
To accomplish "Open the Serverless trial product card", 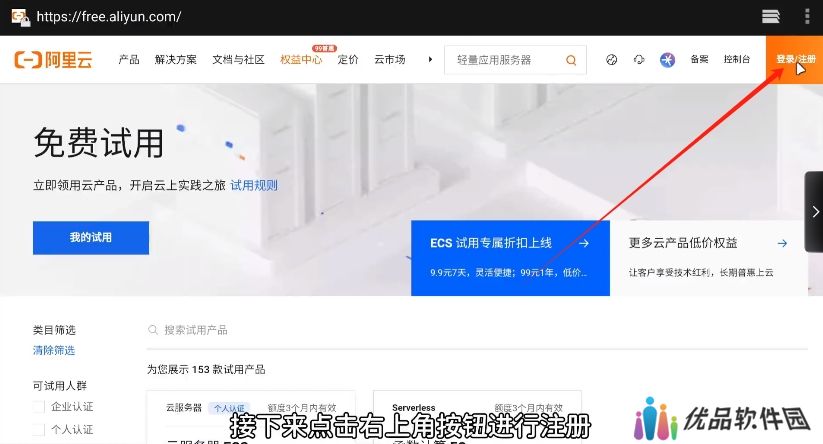I will pyautogui.click(x=477, y=417).
